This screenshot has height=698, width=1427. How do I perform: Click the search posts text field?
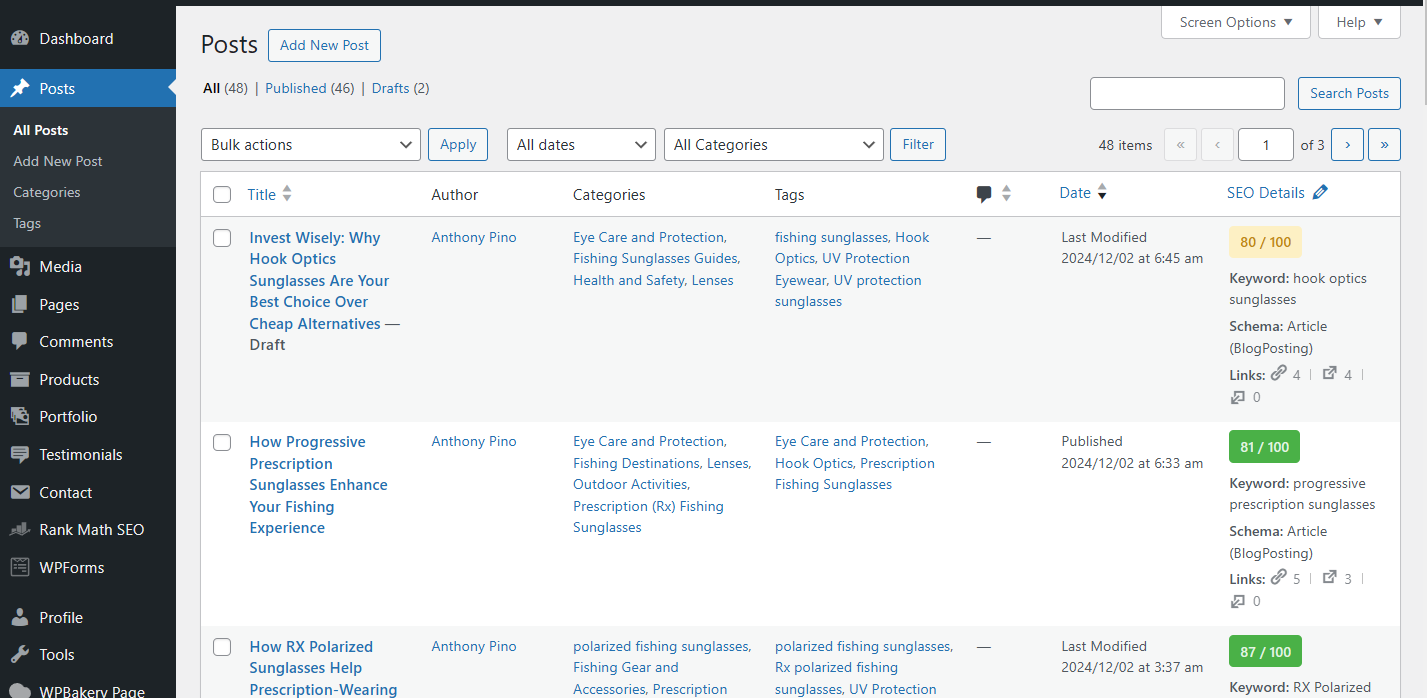pos(1187,93)
